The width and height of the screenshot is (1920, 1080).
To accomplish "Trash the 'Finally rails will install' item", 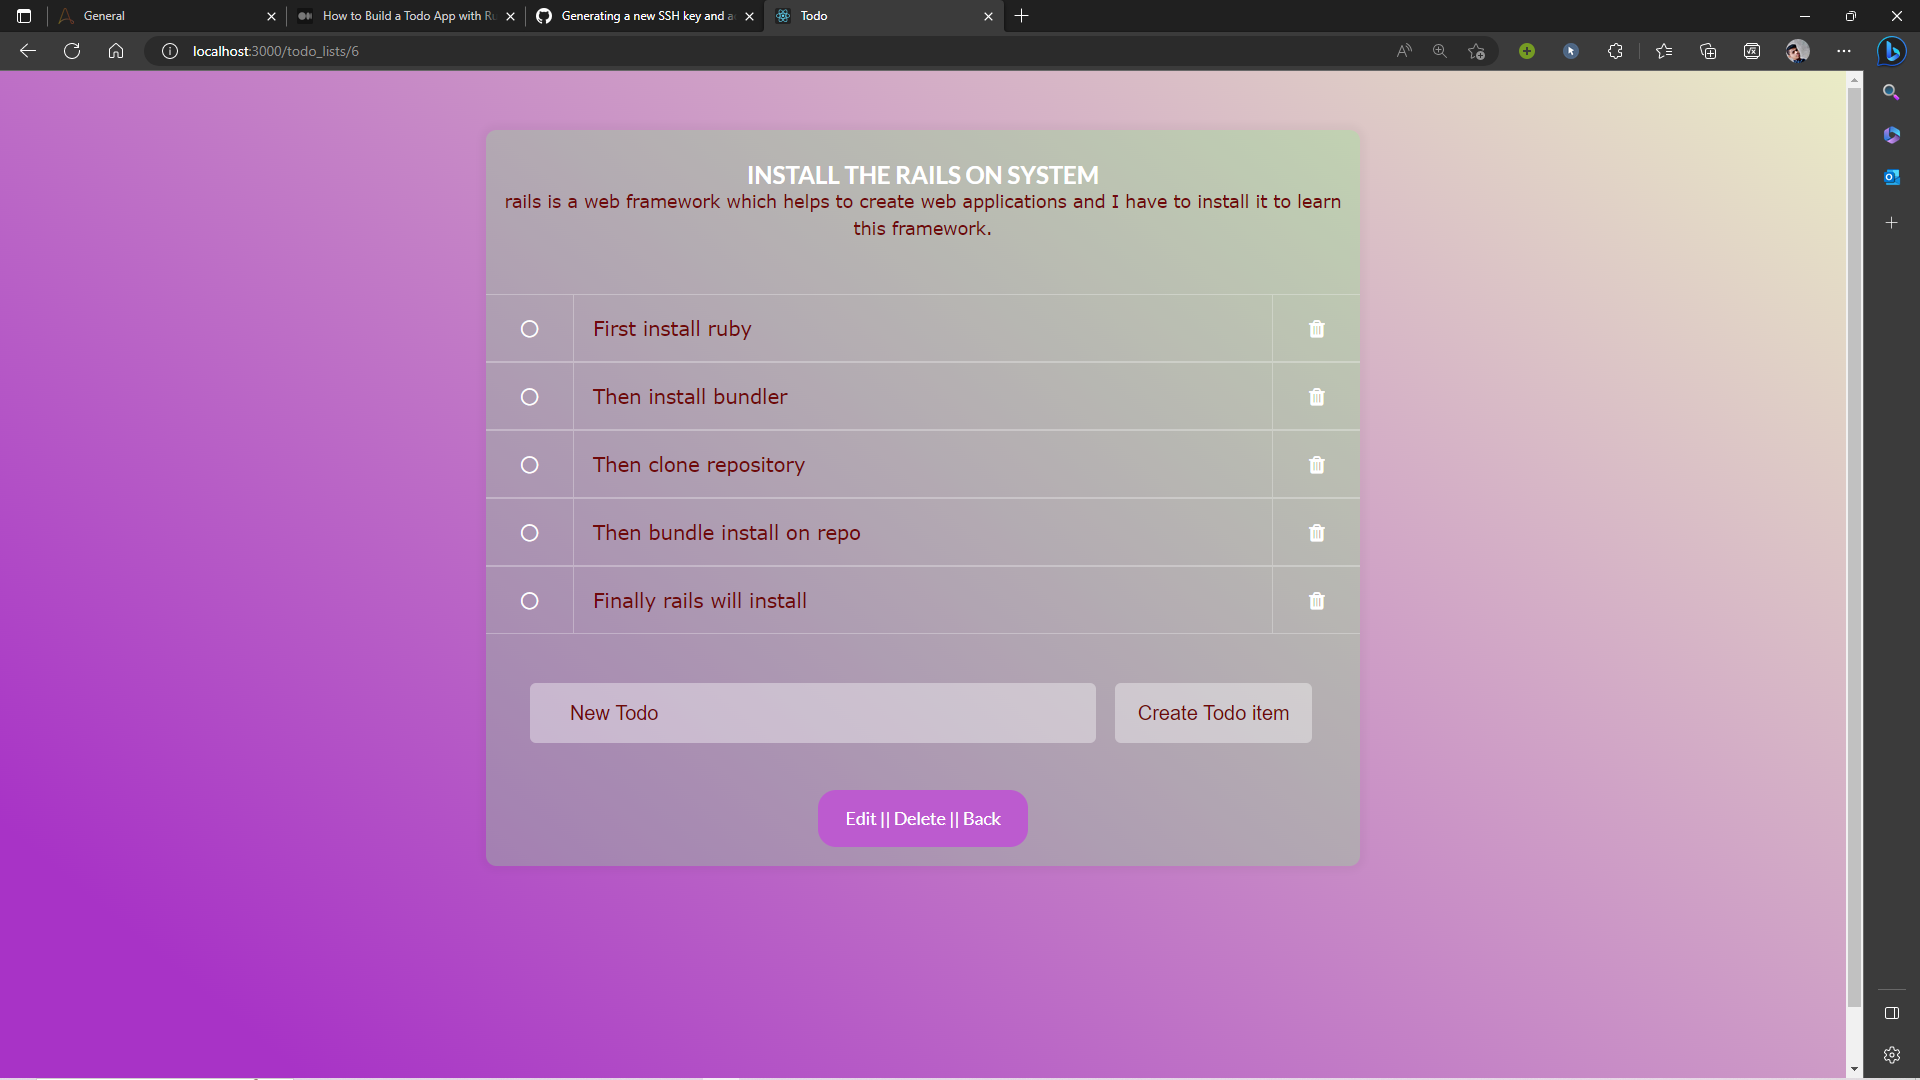I will click(1316, 601).
